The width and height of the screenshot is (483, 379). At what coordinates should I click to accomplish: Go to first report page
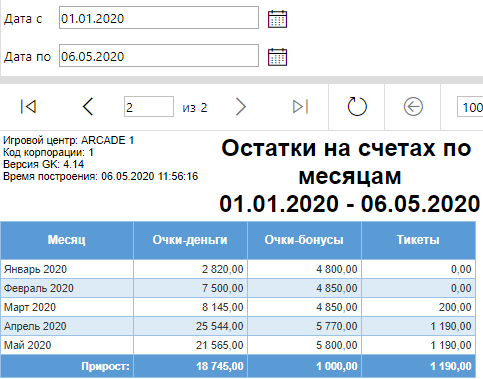(x=28, y=107)
